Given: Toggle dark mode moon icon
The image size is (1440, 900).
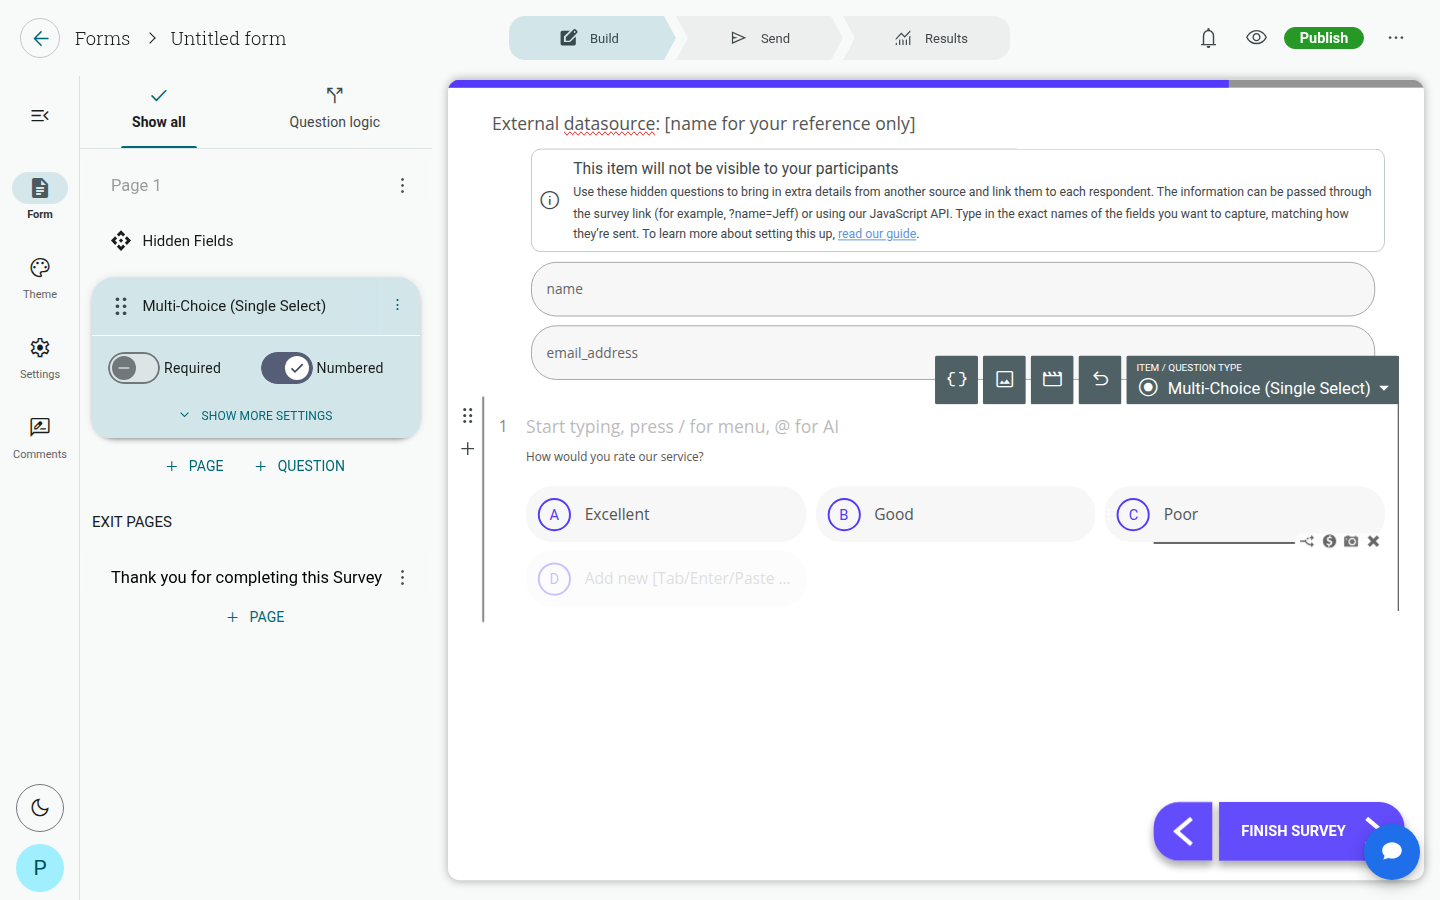Looking at the screenshot, I should pyautogui.click(x=40, y=808).
